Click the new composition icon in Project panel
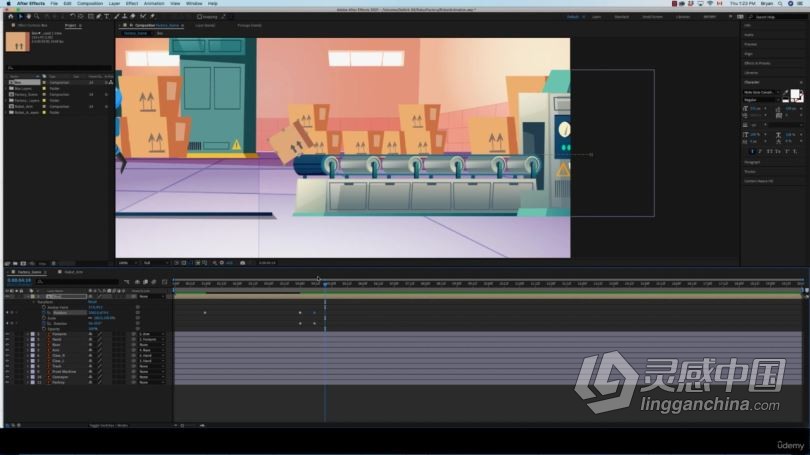 coord(23,263)
